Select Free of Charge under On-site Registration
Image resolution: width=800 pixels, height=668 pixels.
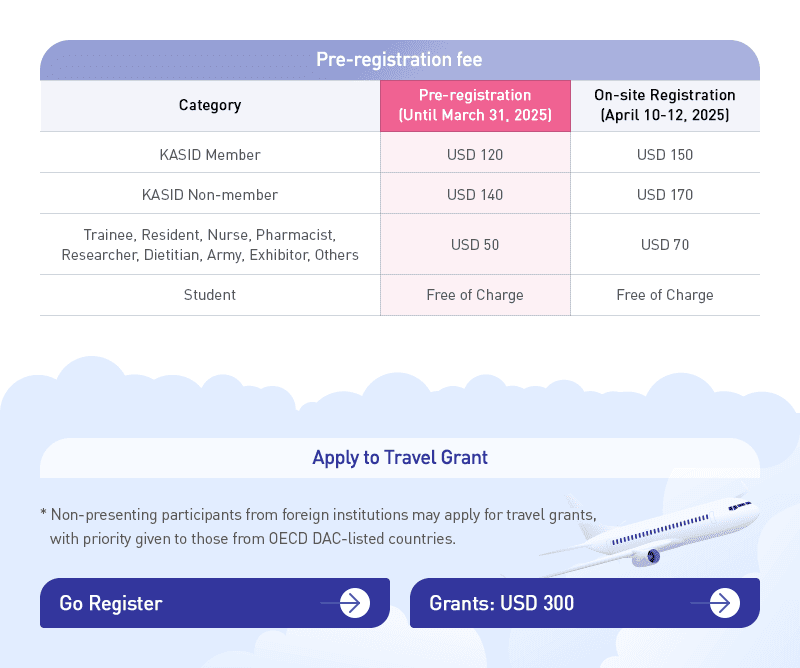point(665,295)
